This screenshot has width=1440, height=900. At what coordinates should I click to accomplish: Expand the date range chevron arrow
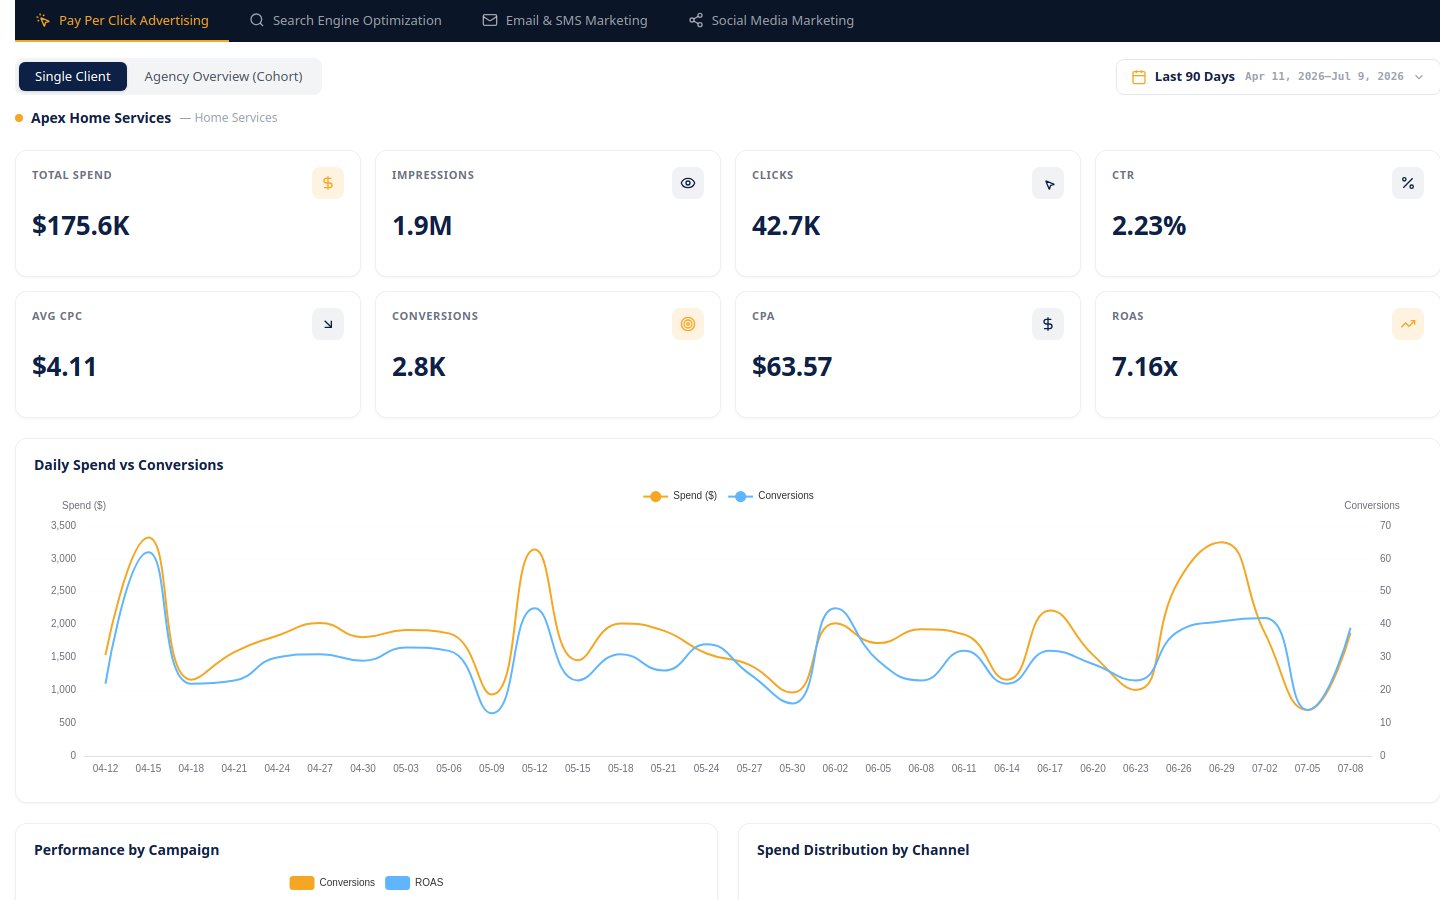[x=1419, y=77]
